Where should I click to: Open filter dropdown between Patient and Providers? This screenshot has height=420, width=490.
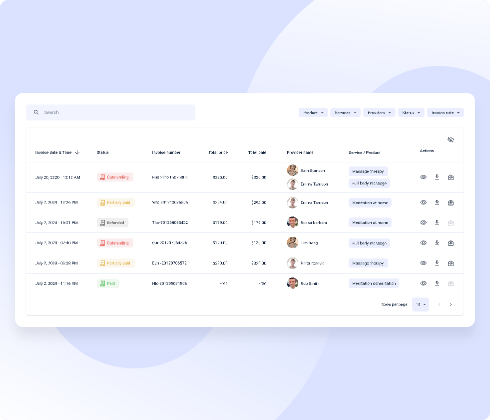345,113
